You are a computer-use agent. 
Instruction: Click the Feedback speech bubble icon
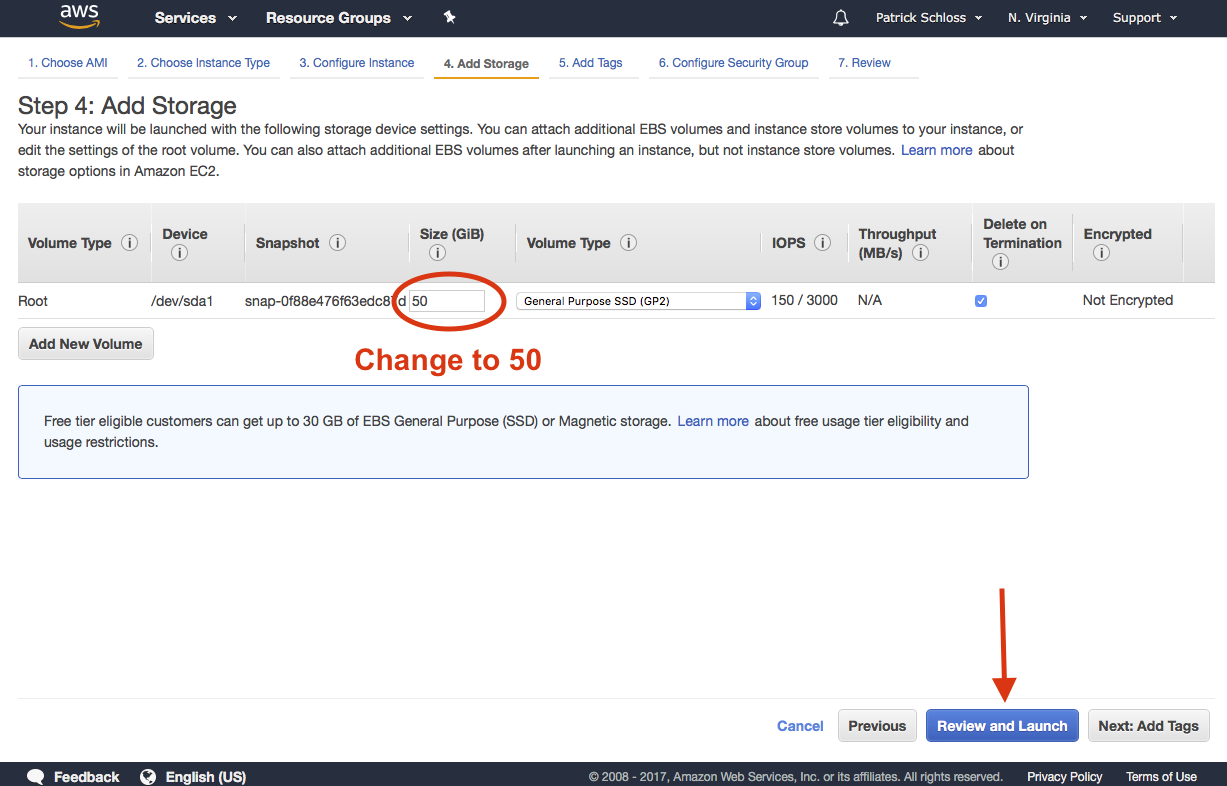36,777
